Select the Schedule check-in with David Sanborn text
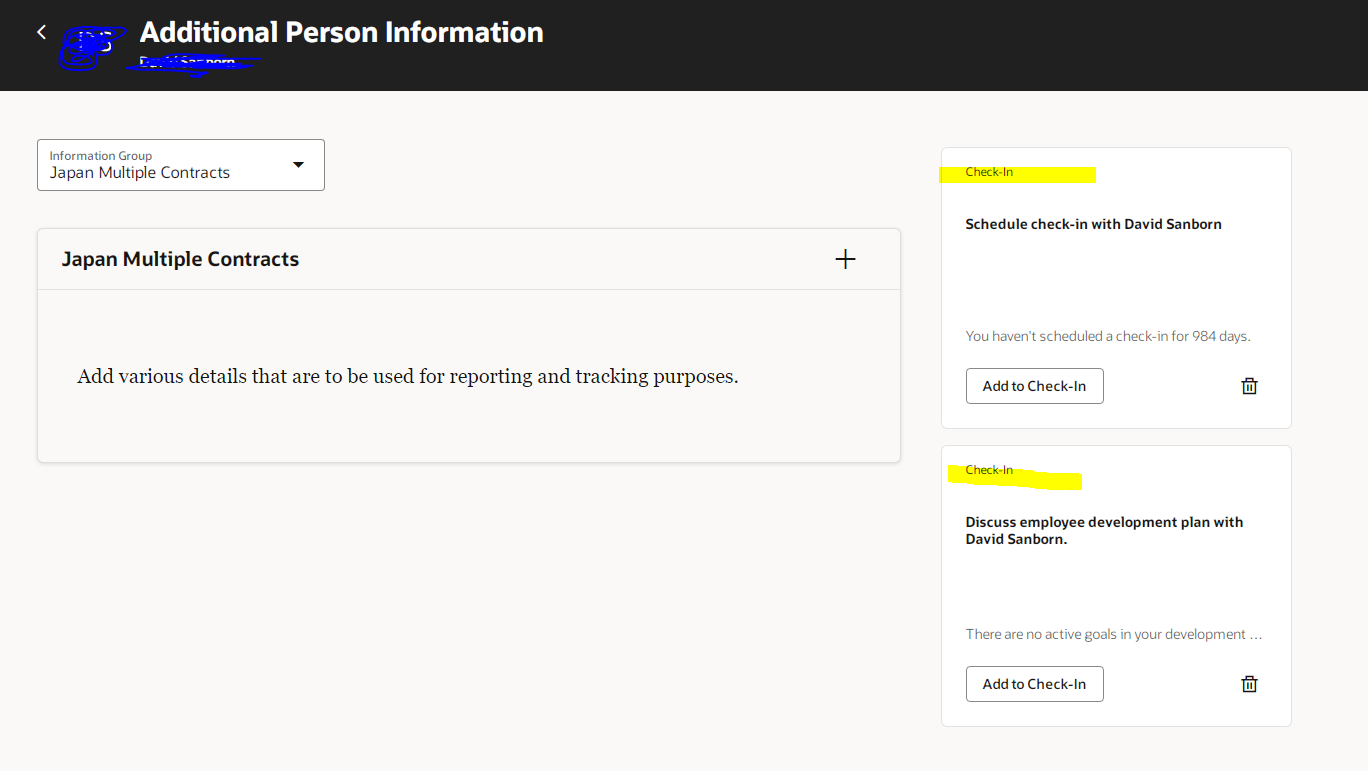Image resolution: width=1368 pixels, height=771 pixels. click(1093, 224)
